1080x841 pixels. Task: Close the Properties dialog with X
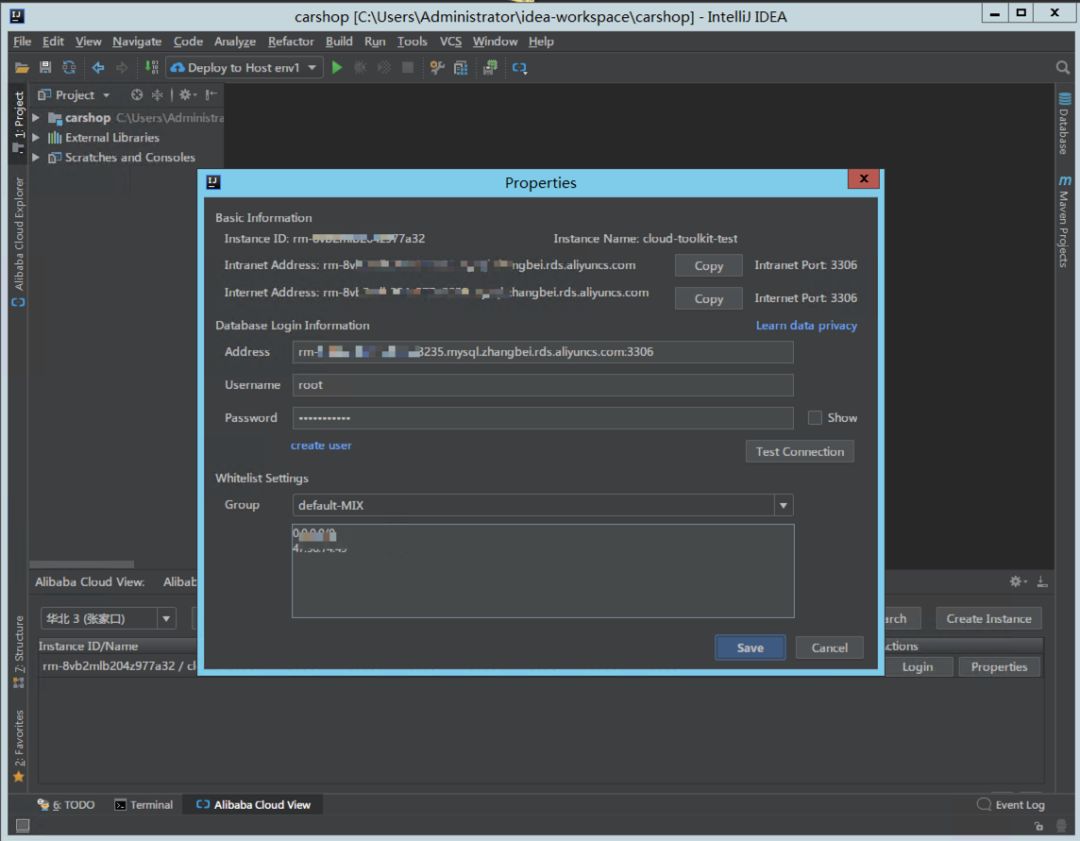coord(863,179)
